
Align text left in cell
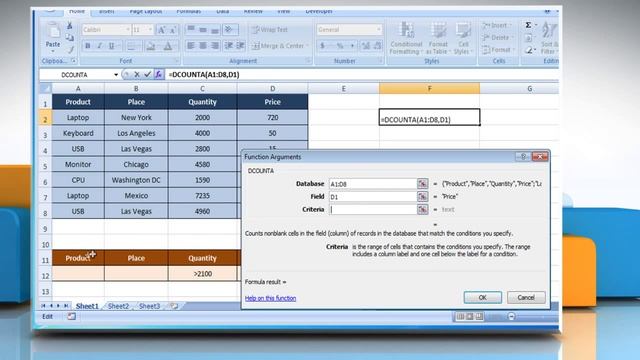(x=191, y=46)
